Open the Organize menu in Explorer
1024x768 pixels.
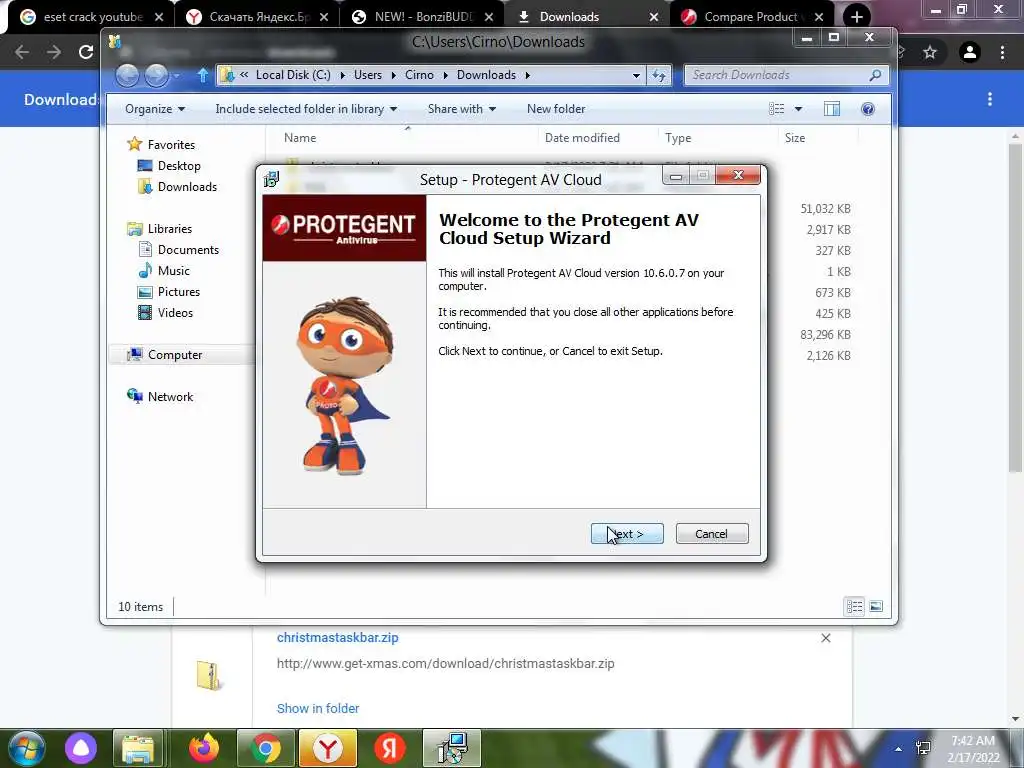pos(155,109)
